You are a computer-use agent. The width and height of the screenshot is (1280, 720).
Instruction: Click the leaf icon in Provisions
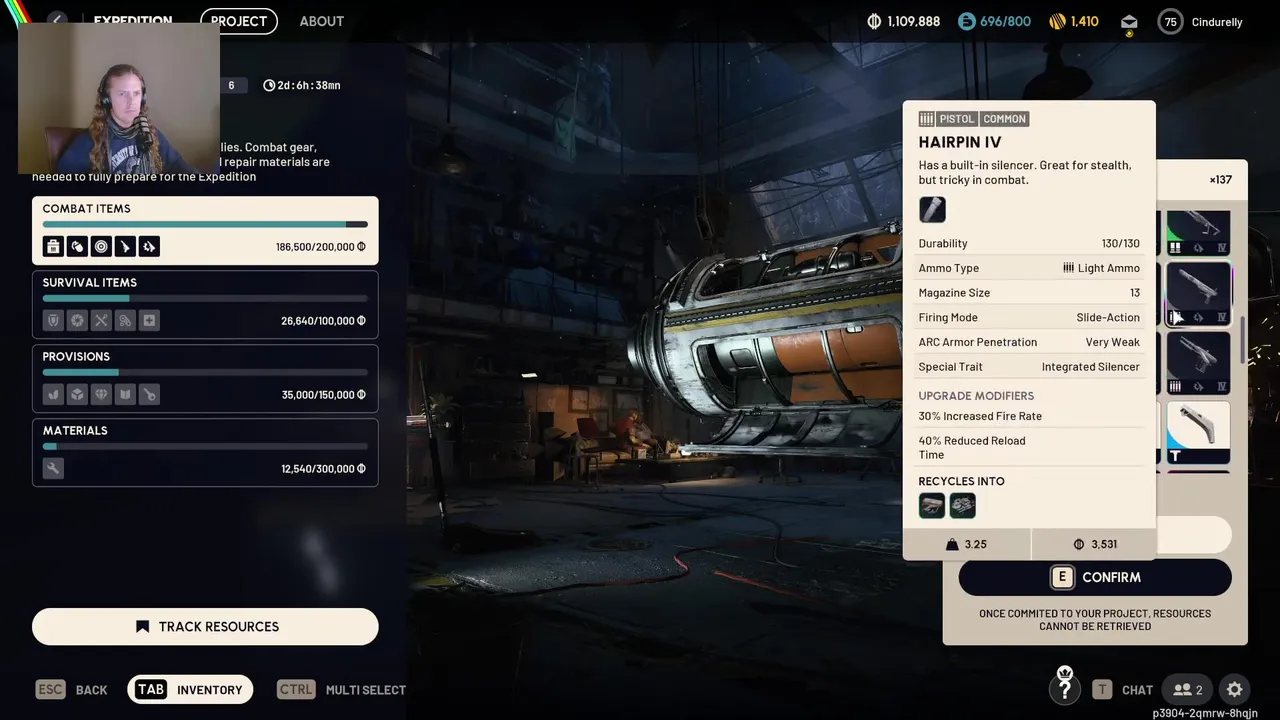click(x=53, y=395)
